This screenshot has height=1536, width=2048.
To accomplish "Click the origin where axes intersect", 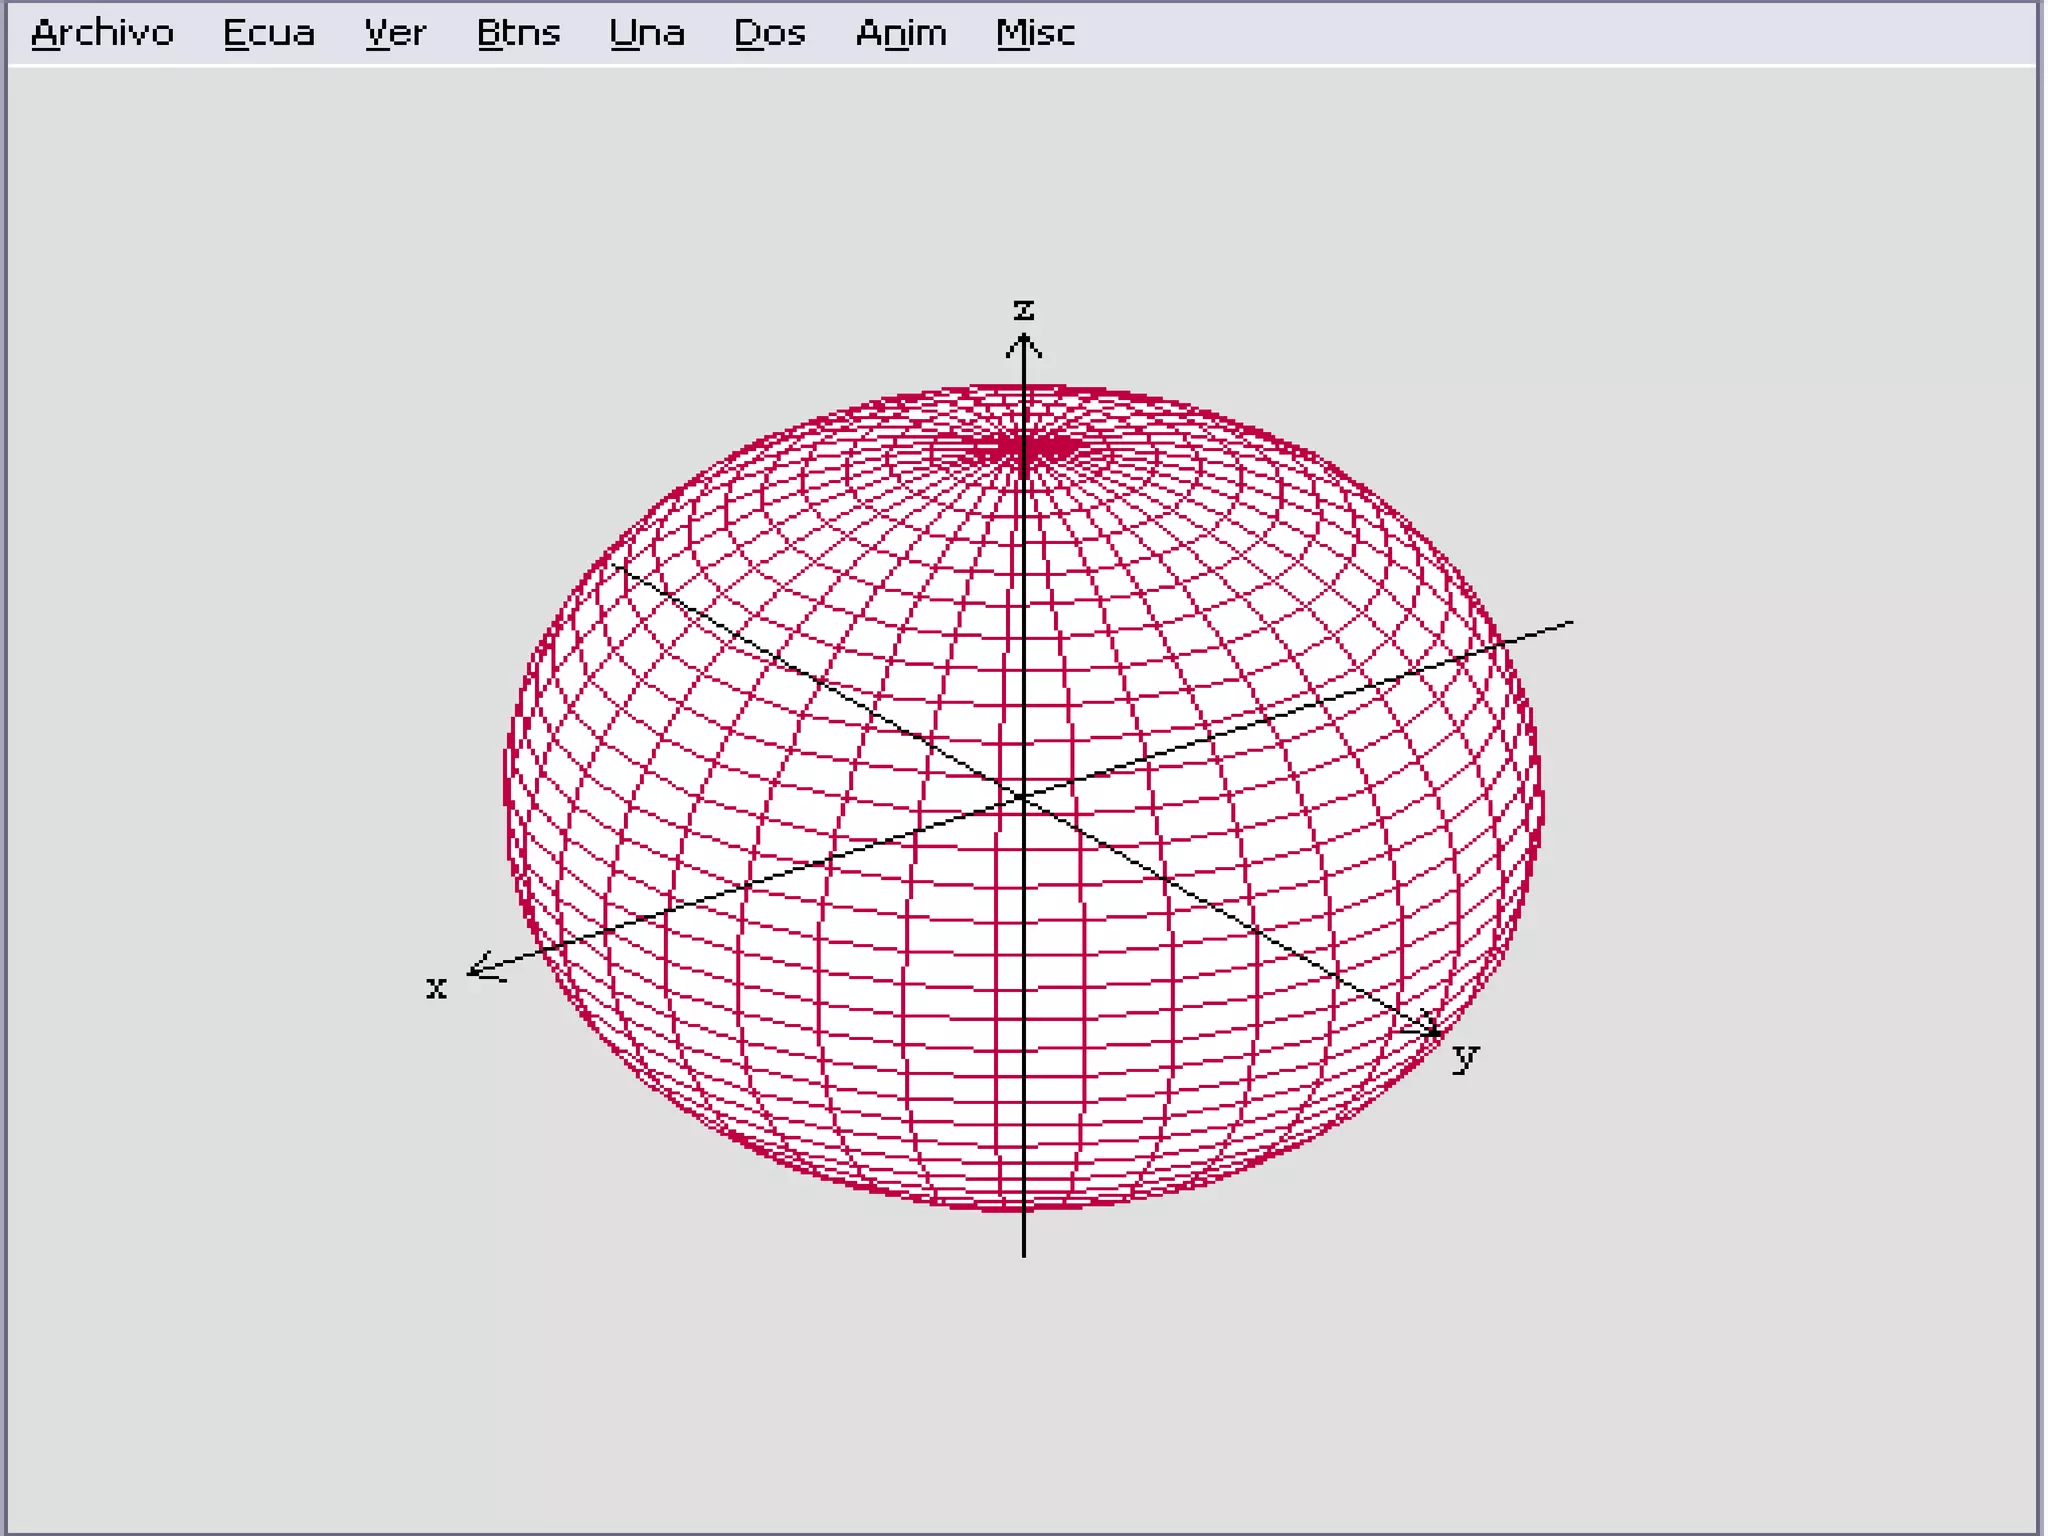I will pos(1023,796).
